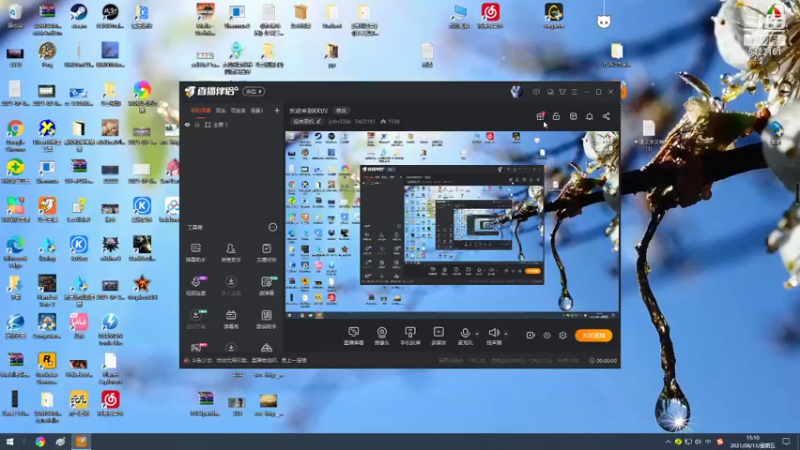Switch to the 场景1 scene tab

(257, 110)
